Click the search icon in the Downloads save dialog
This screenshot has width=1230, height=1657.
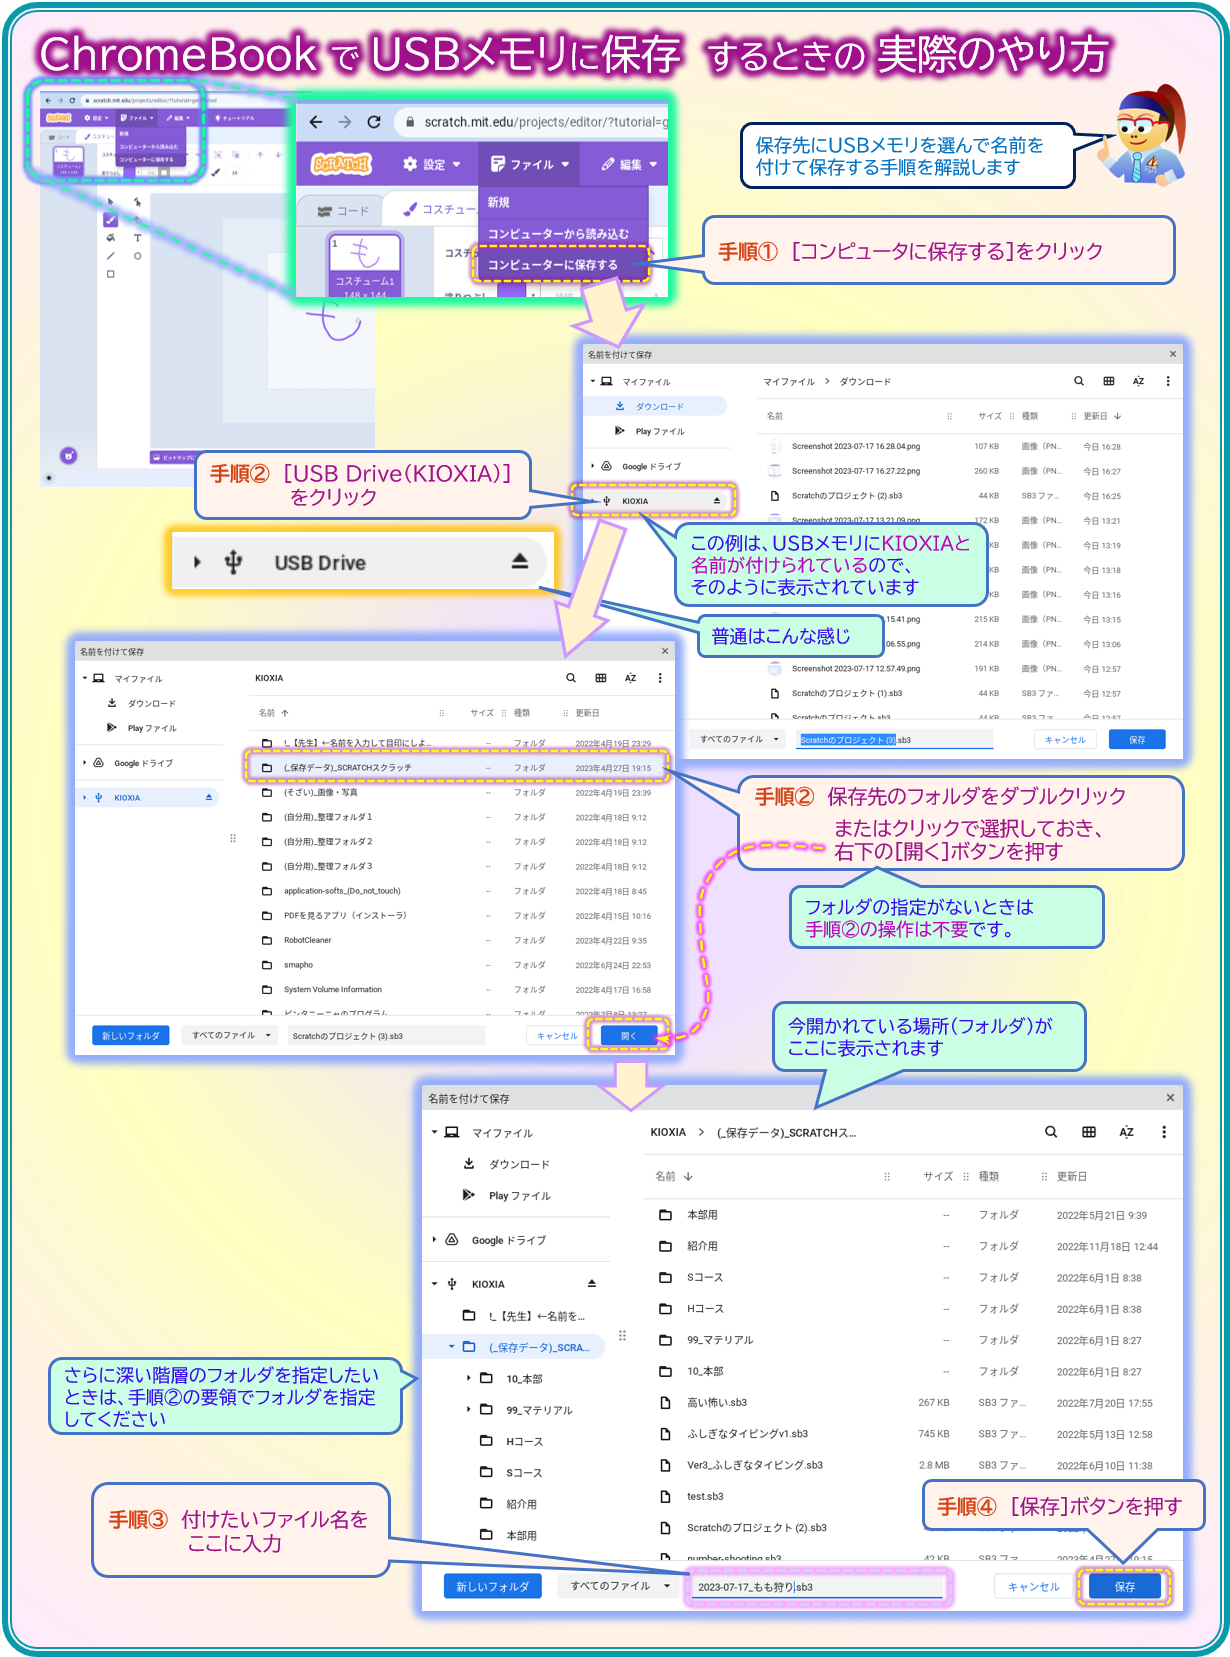tap(1078, 381)
